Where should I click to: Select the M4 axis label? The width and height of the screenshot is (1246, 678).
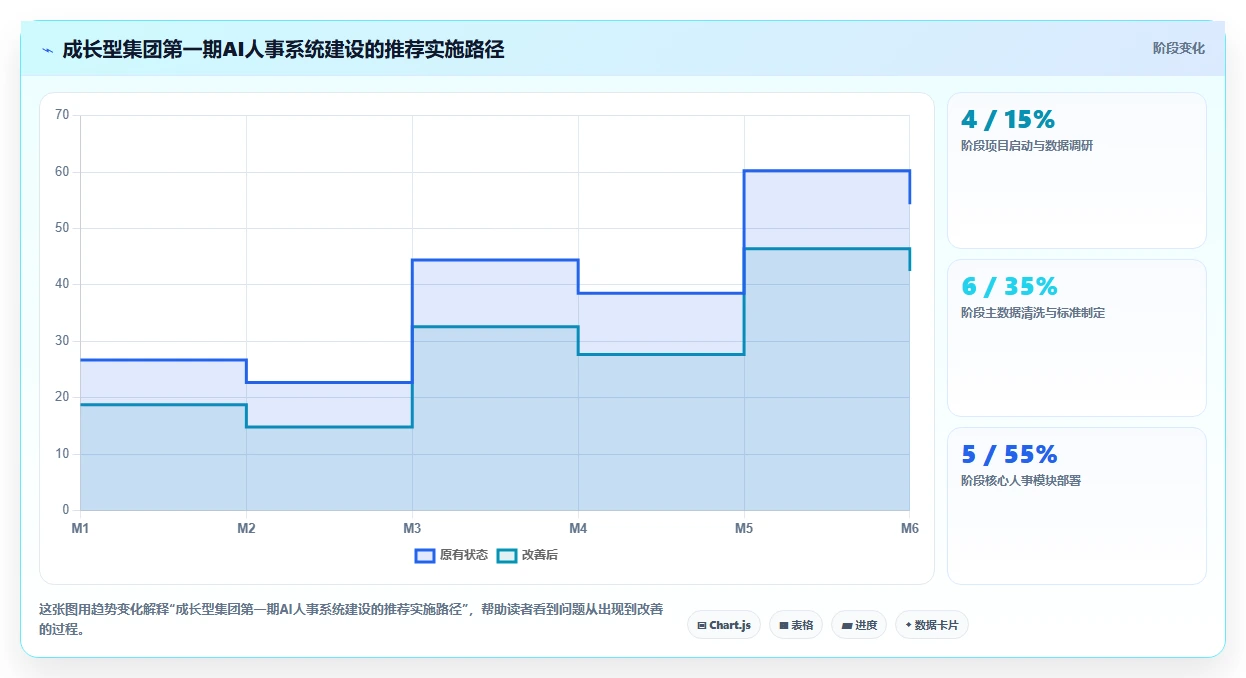click(x=578, y=528)
